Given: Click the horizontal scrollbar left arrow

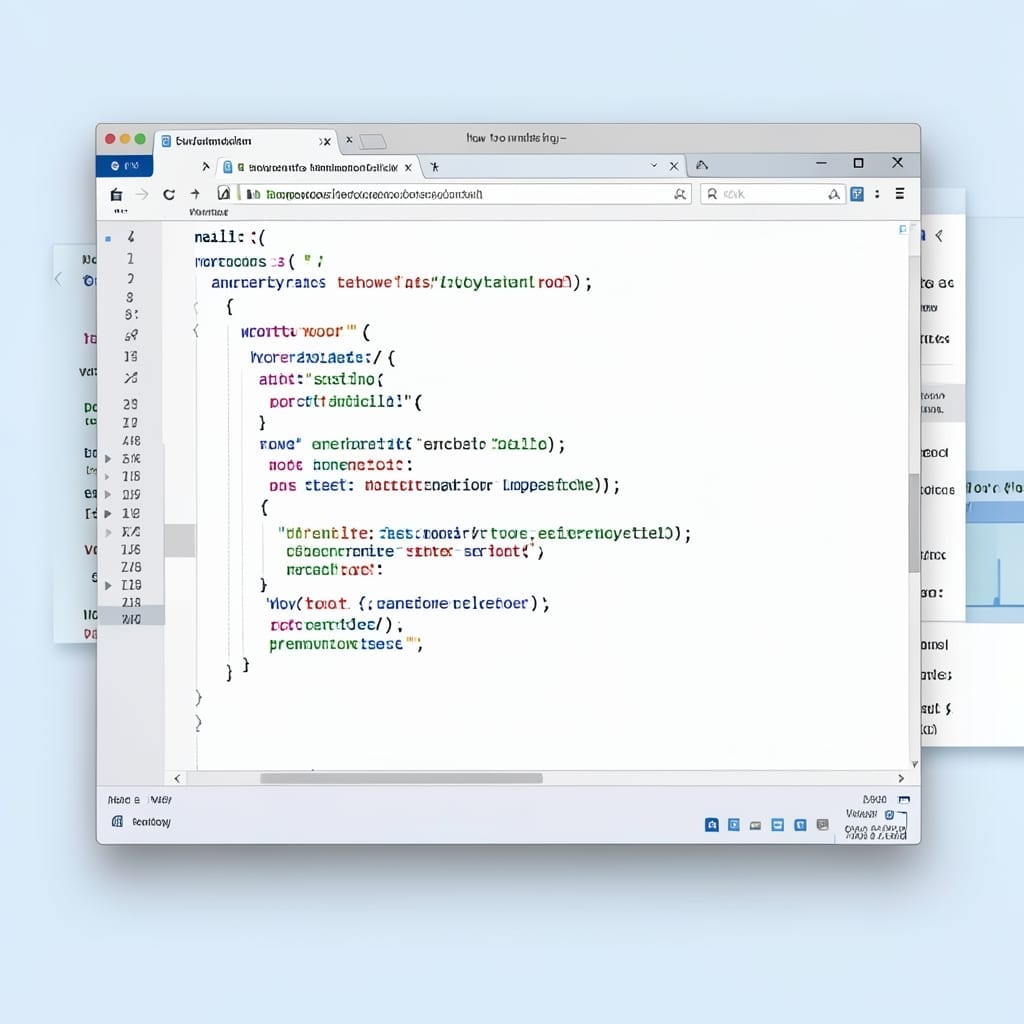Looking at the screenshot, I should click(177, 778).
